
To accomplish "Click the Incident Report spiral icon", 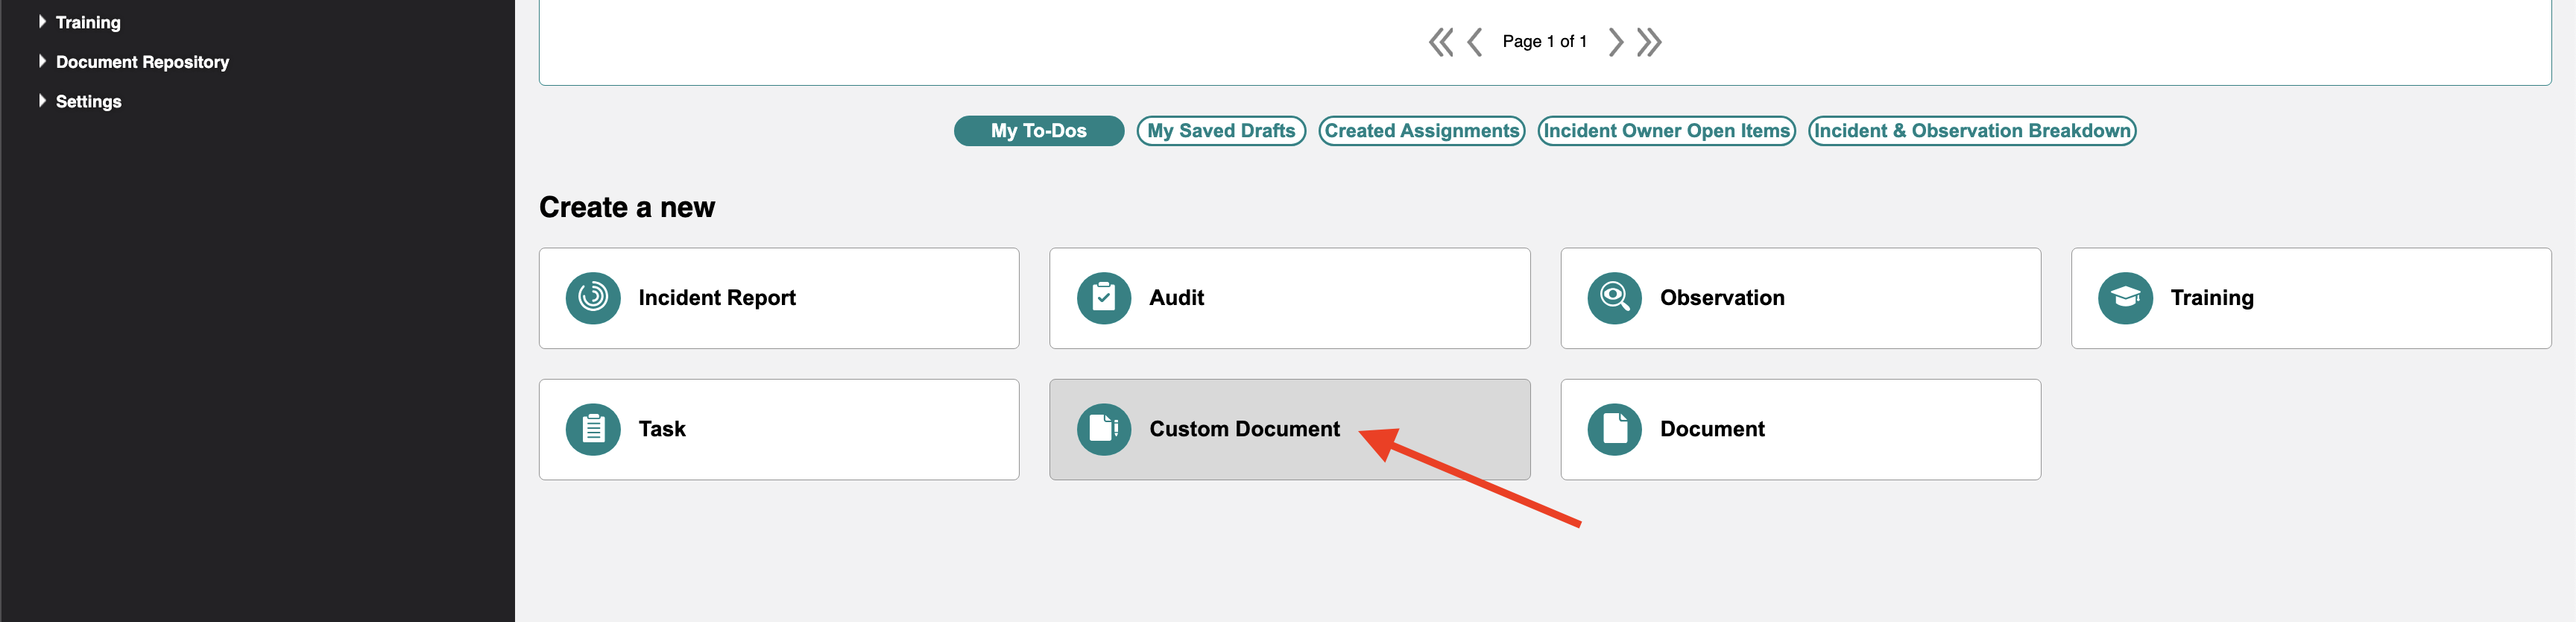I will click(593, 298).
